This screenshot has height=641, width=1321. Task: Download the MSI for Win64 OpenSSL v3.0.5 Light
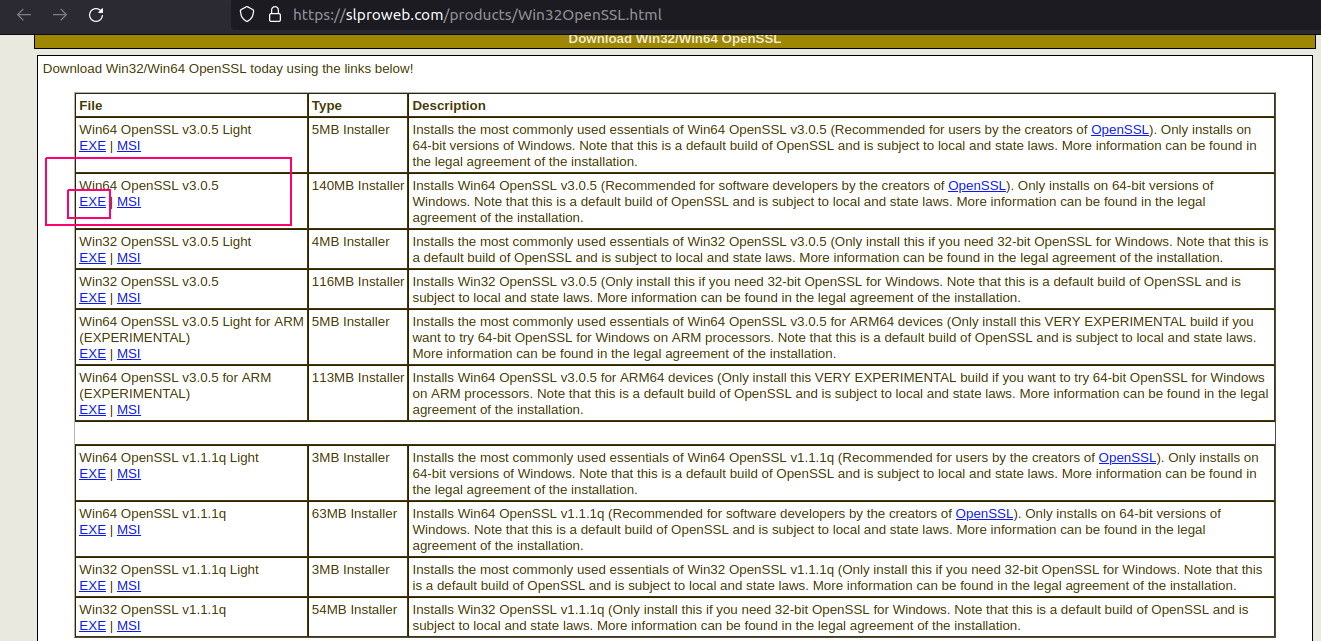click(x=129, y=146)
